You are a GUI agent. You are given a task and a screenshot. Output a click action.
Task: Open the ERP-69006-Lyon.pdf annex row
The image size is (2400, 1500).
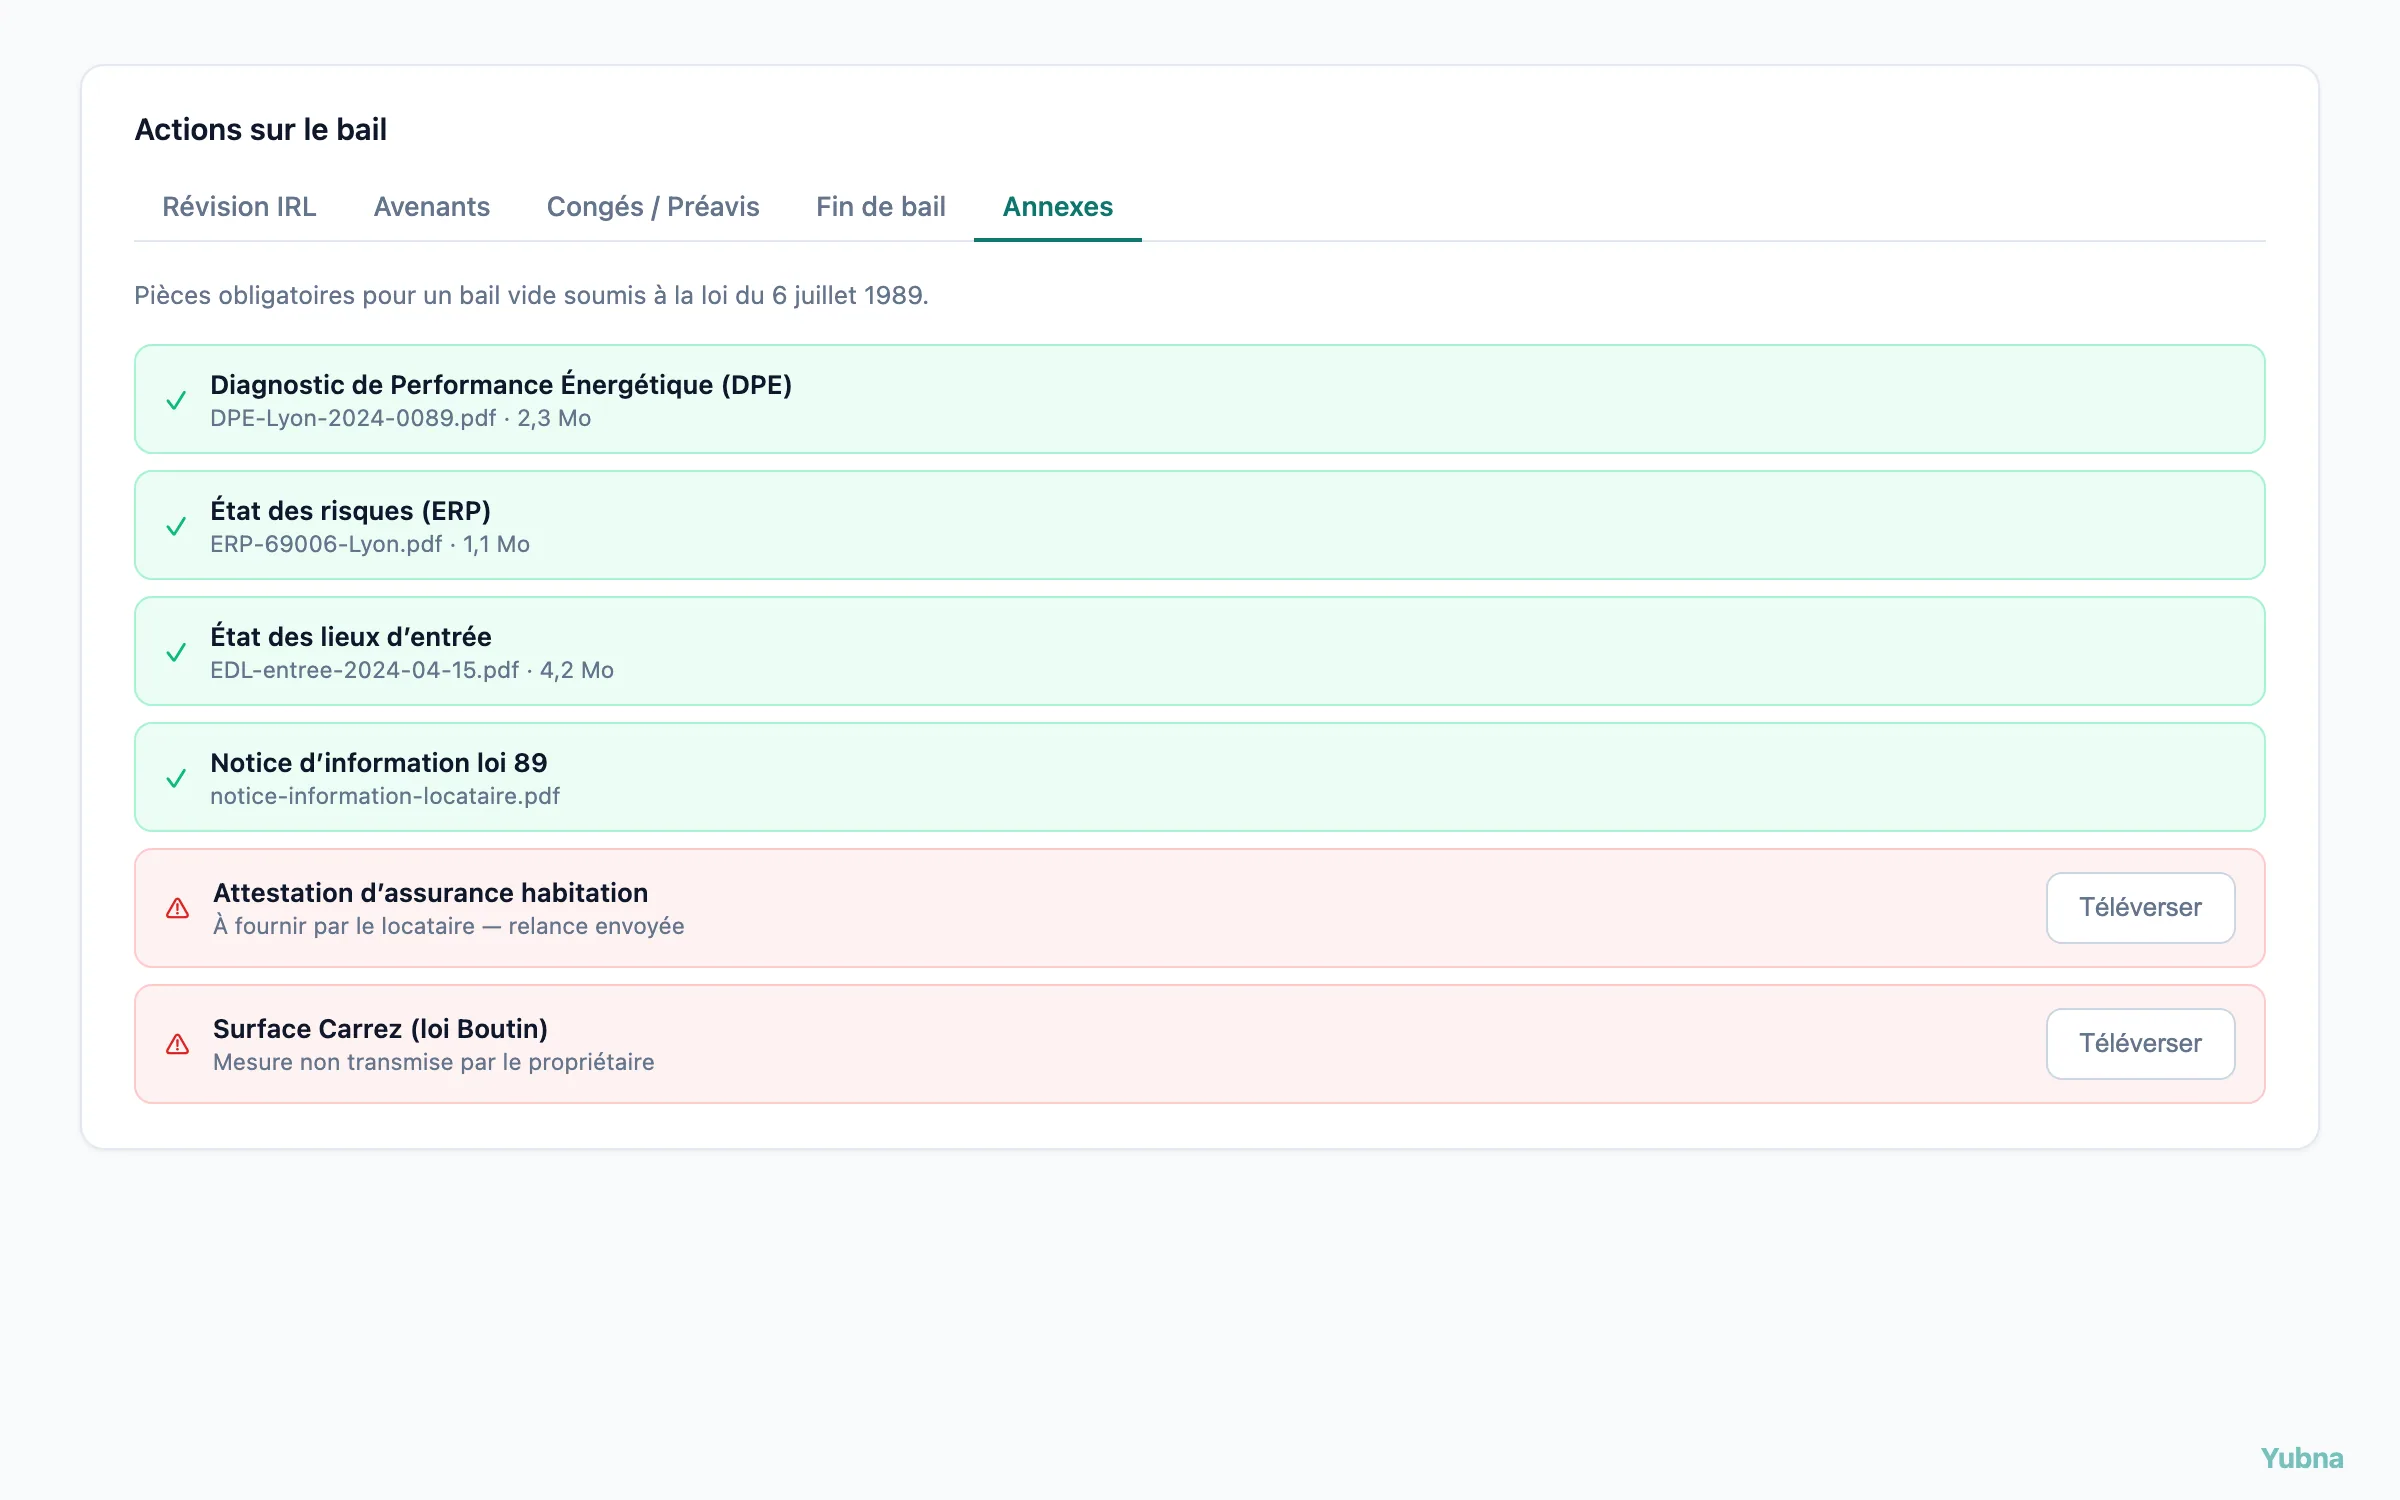coord(1199,525)
